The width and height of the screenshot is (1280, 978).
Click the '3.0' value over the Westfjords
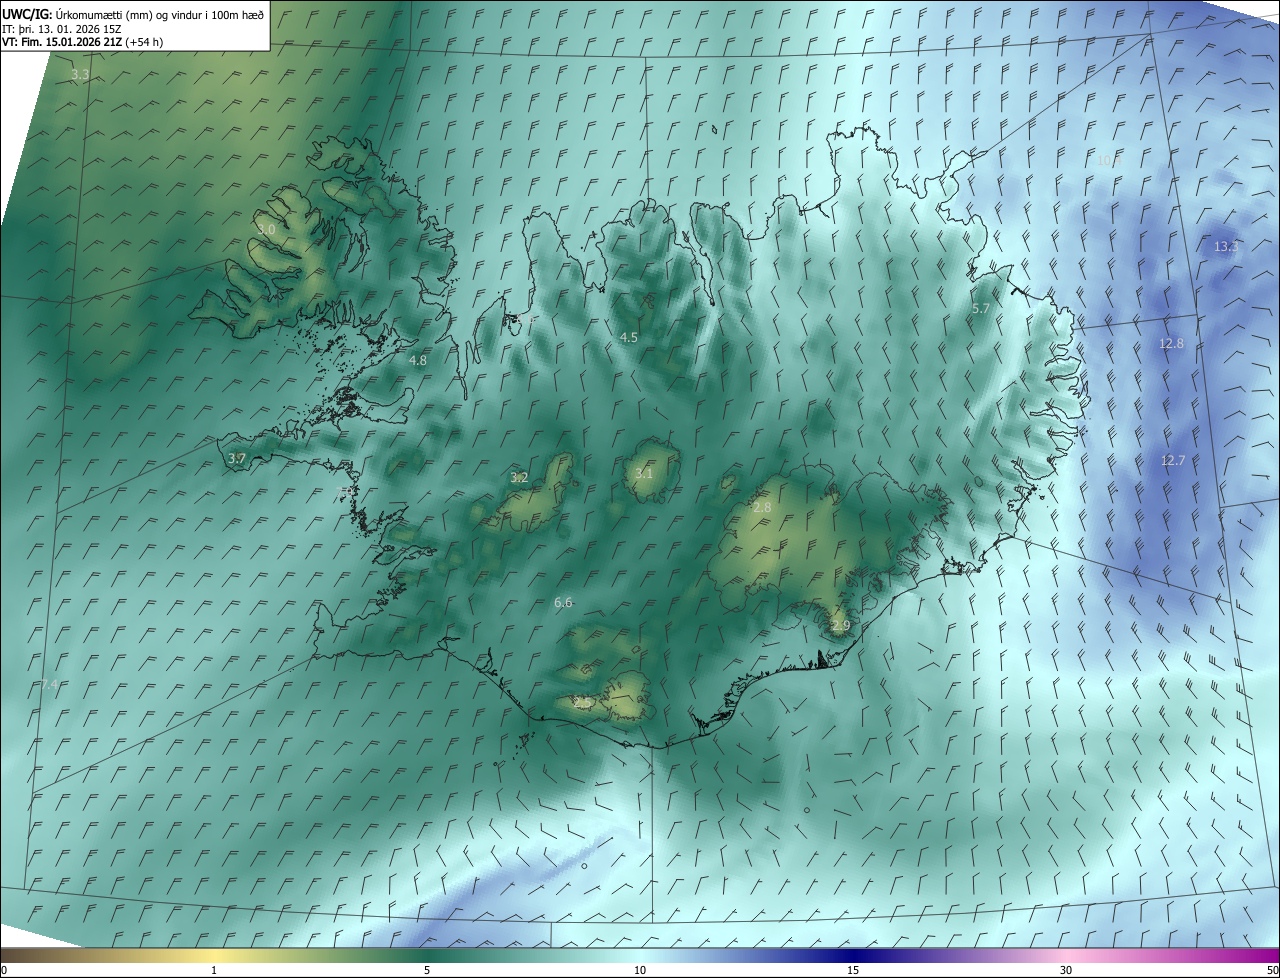point(266,230)
